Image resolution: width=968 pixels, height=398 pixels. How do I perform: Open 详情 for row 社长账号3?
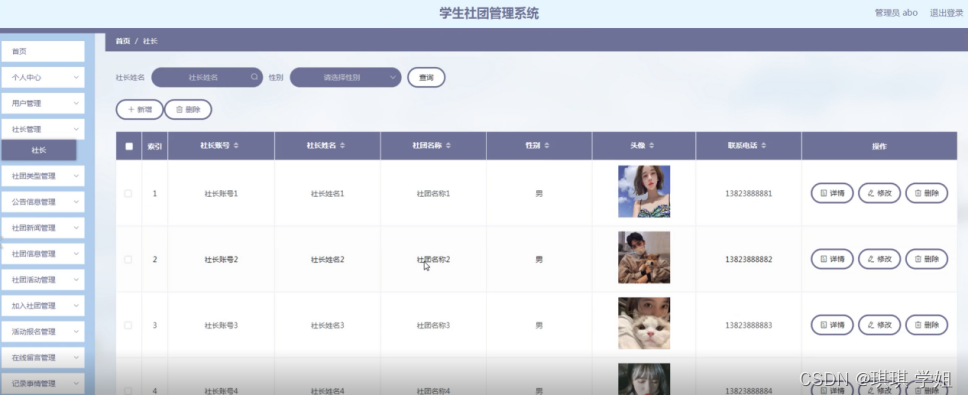tap(832, 325)
